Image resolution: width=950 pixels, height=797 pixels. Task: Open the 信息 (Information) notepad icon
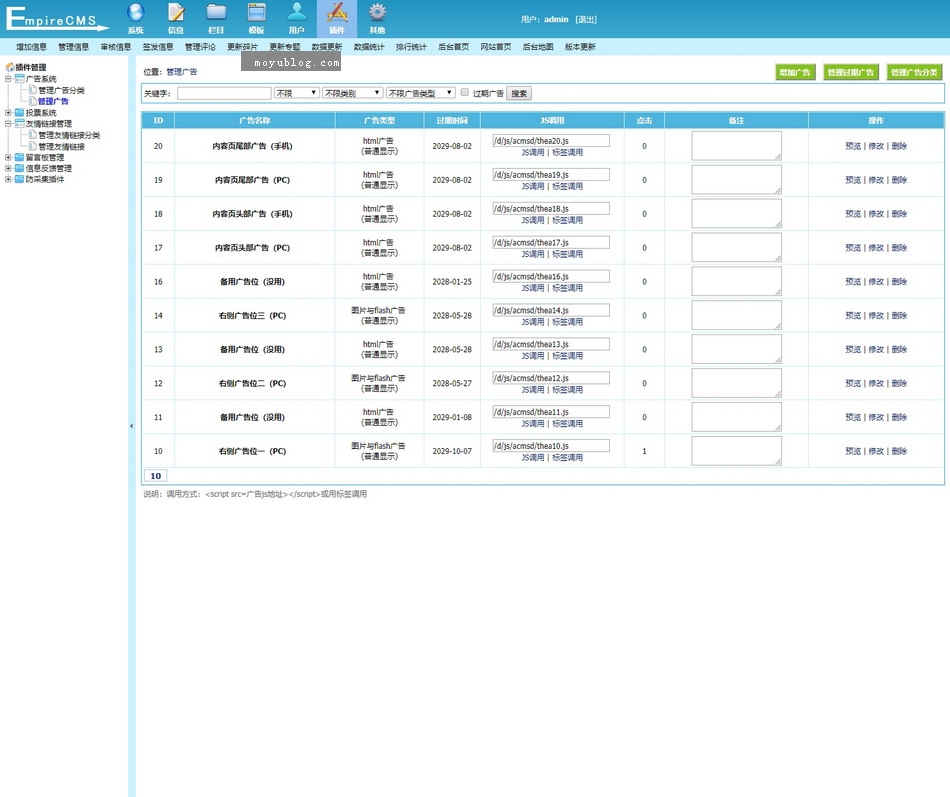pyautogui.click(x=176, y=13)
